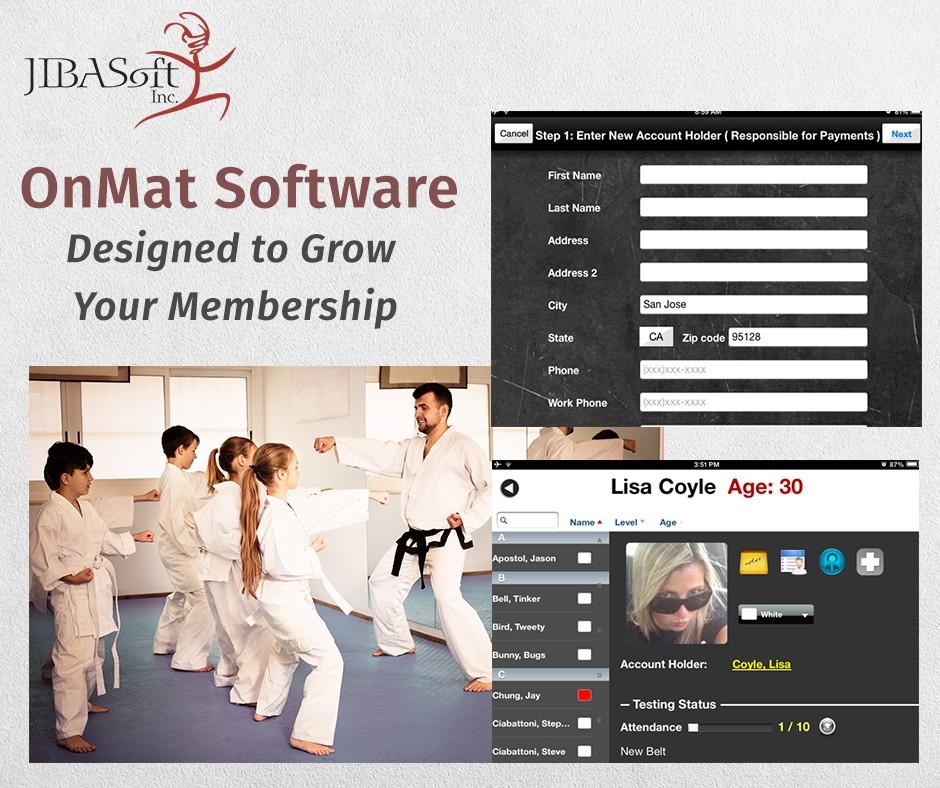Click the Zip code field with 95128
940x788 pixels.
[798, 337]
